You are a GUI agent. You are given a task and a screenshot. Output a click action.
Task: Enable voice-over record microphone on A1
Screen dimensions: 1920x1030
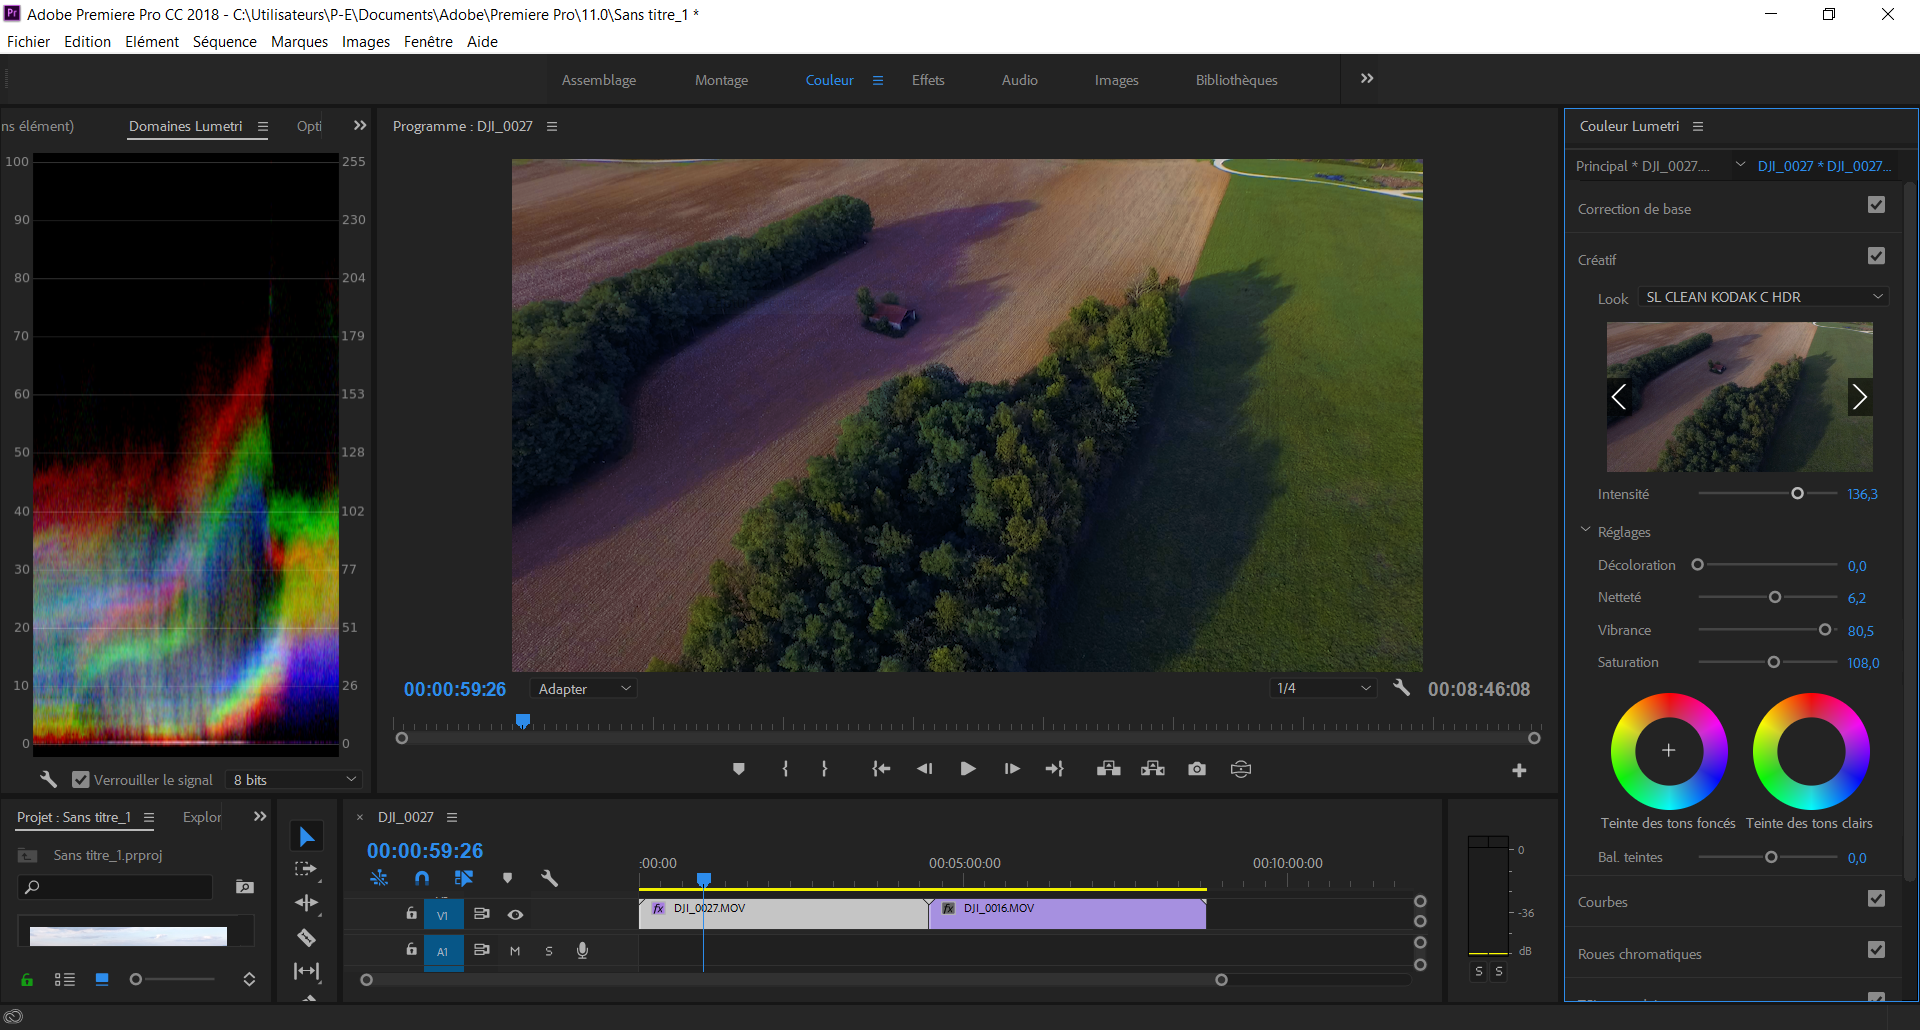582,950
